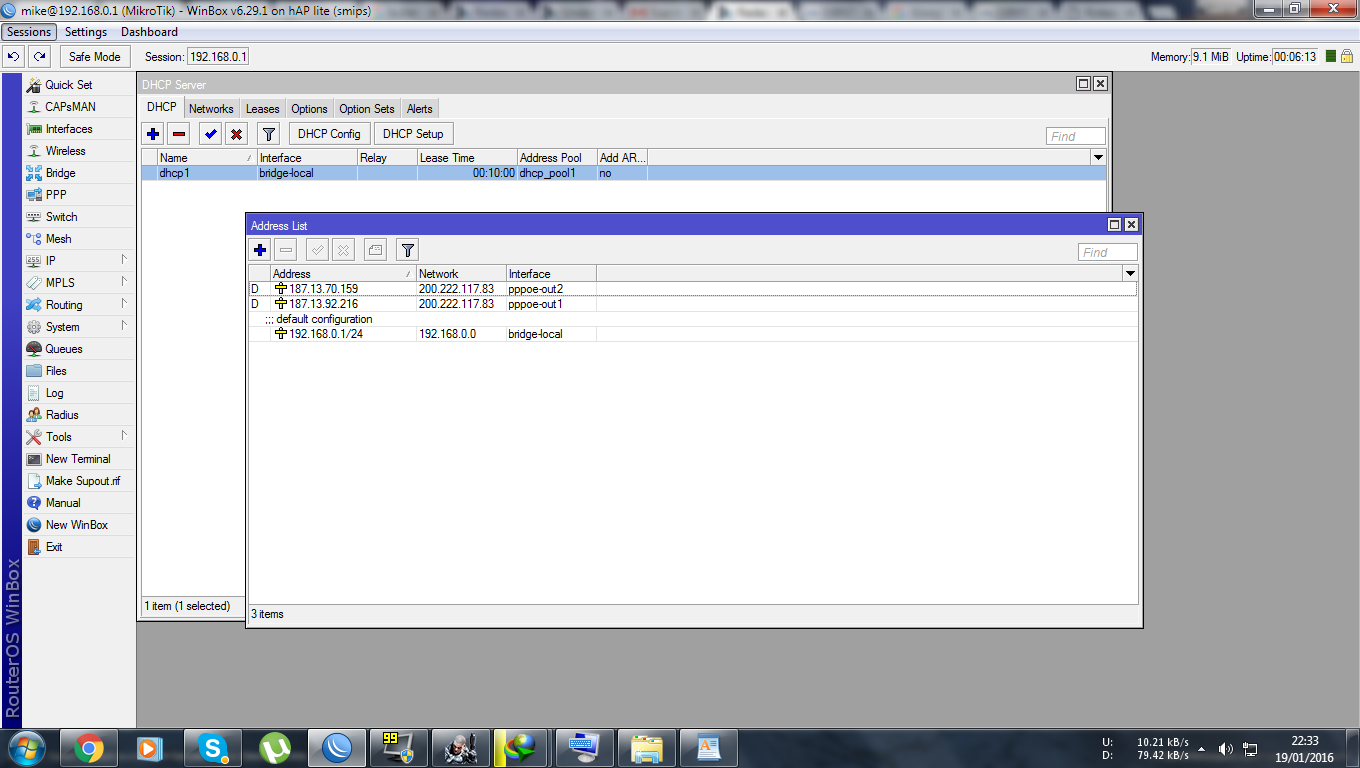Screen dimensions: 1360x768
Task: Open Mesh in the sidebar
Action: 58,239
